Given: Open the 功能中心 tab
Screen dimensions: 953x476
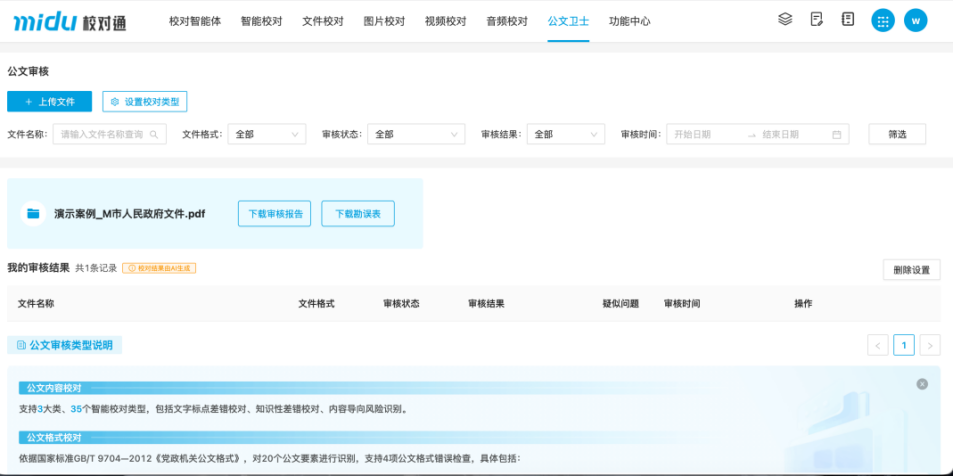Looking at the screenshot, I should click(x=629, y=20).
